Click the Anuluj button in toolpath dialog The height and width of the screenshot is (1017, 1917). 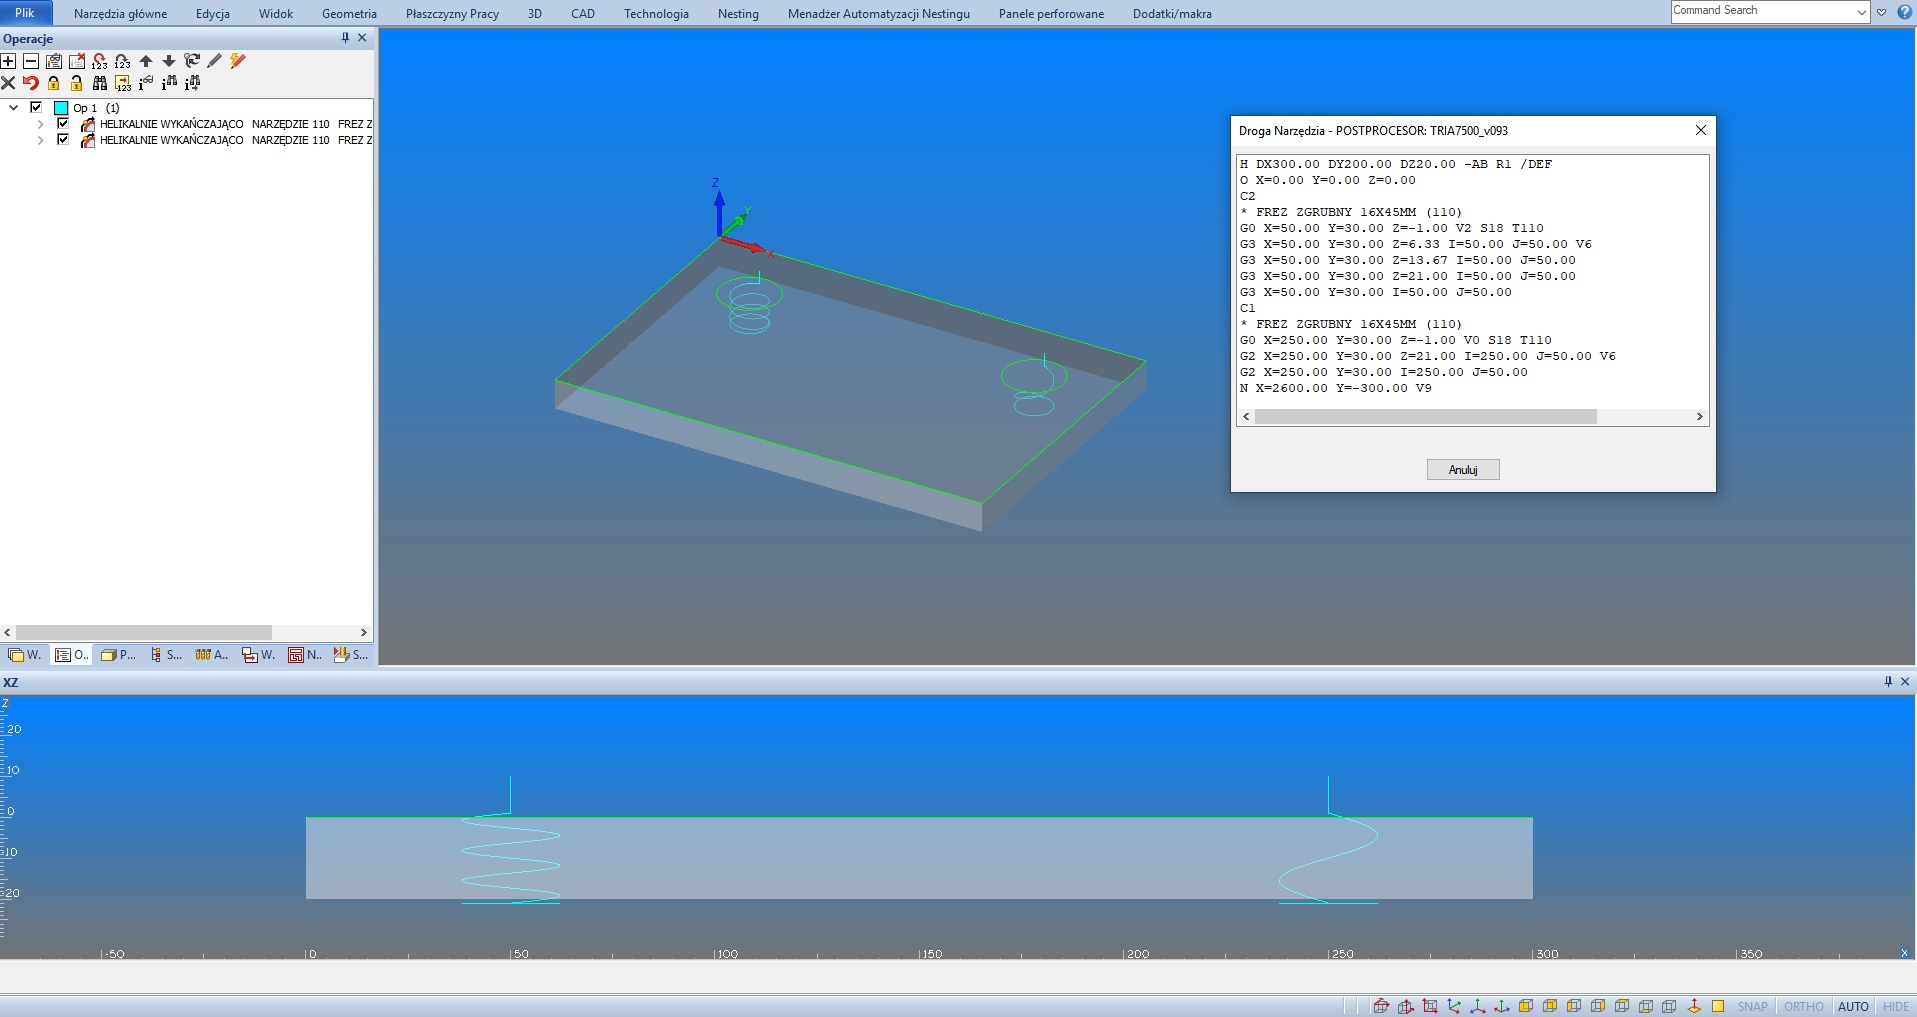[1463, 470]
